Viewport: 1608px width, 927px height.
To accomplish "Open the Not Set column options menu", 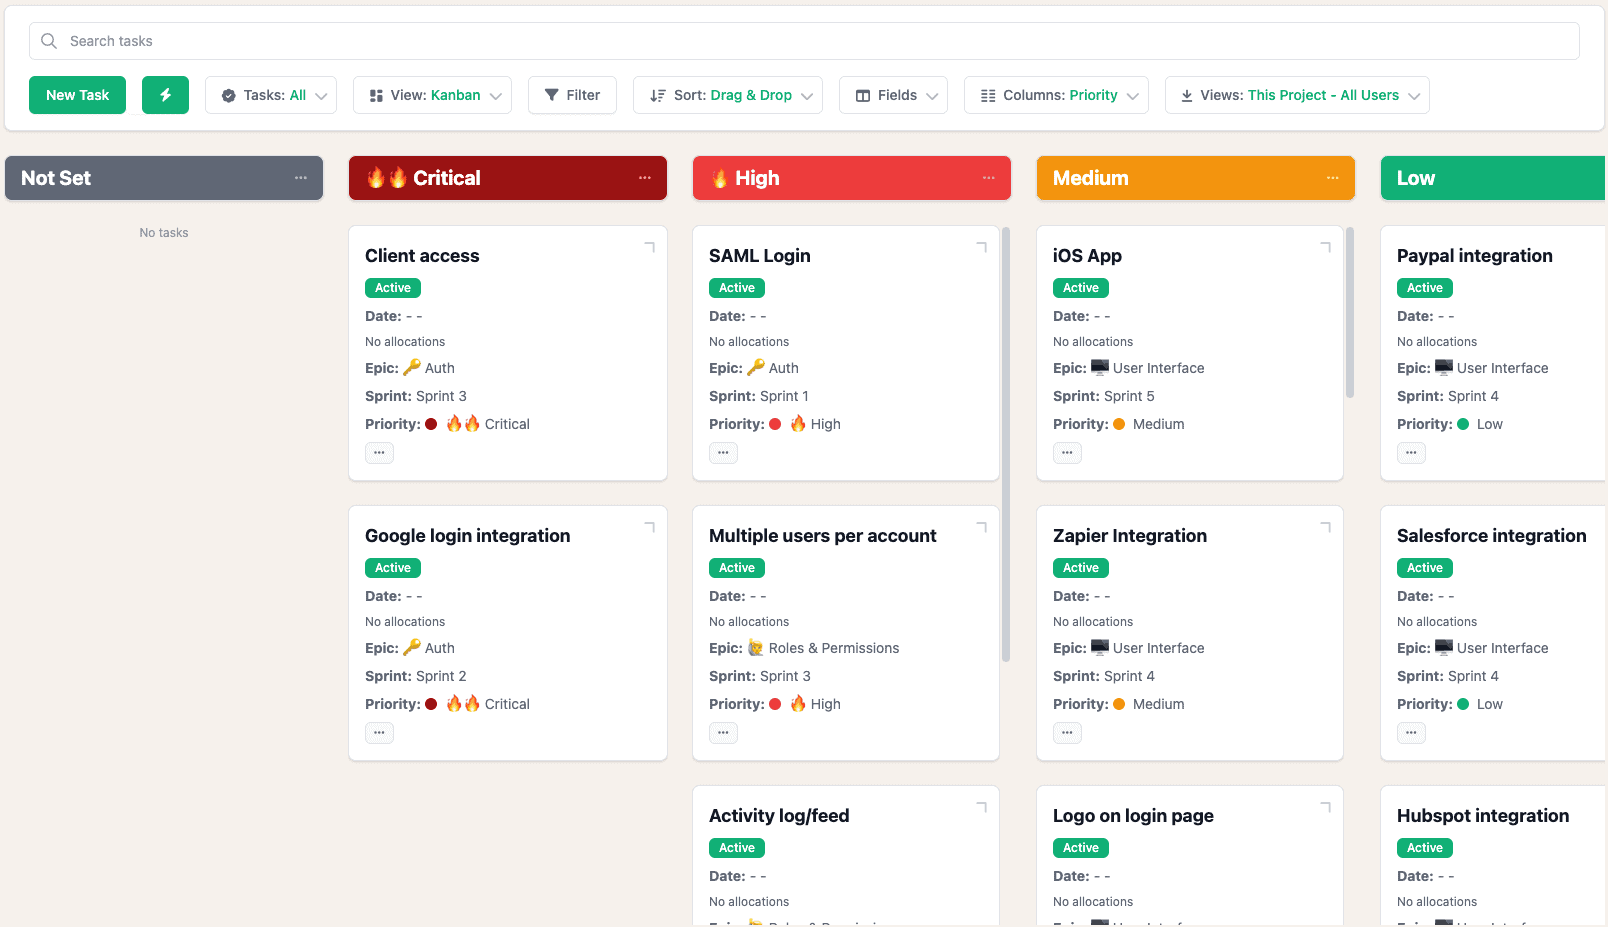I will click(301, 177).
